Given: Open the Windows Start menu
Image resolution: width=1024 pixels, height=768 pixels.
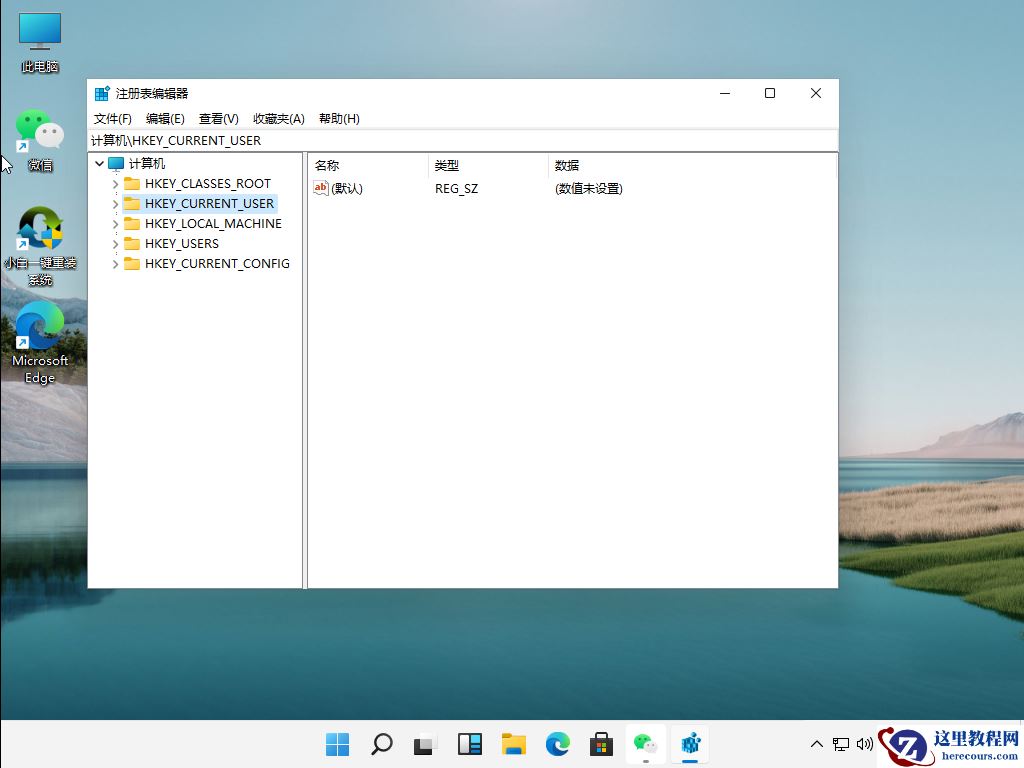Looking at the screenshot, I should (x=337, y=744).
